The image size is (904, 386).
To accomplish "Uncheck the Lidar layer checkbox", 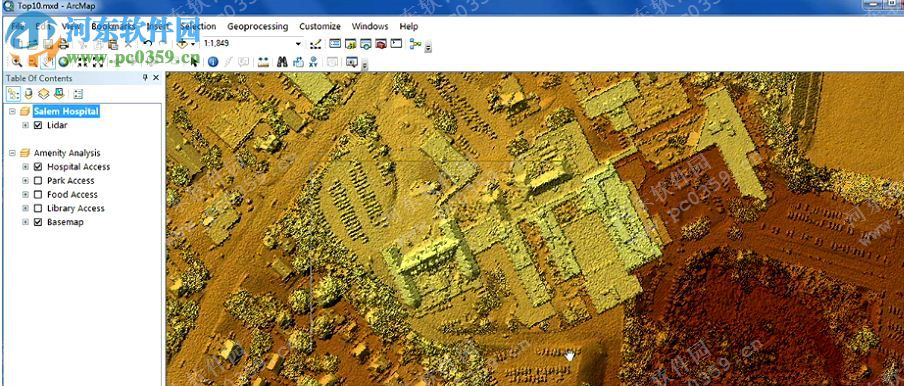I will [x=38, y=125].
